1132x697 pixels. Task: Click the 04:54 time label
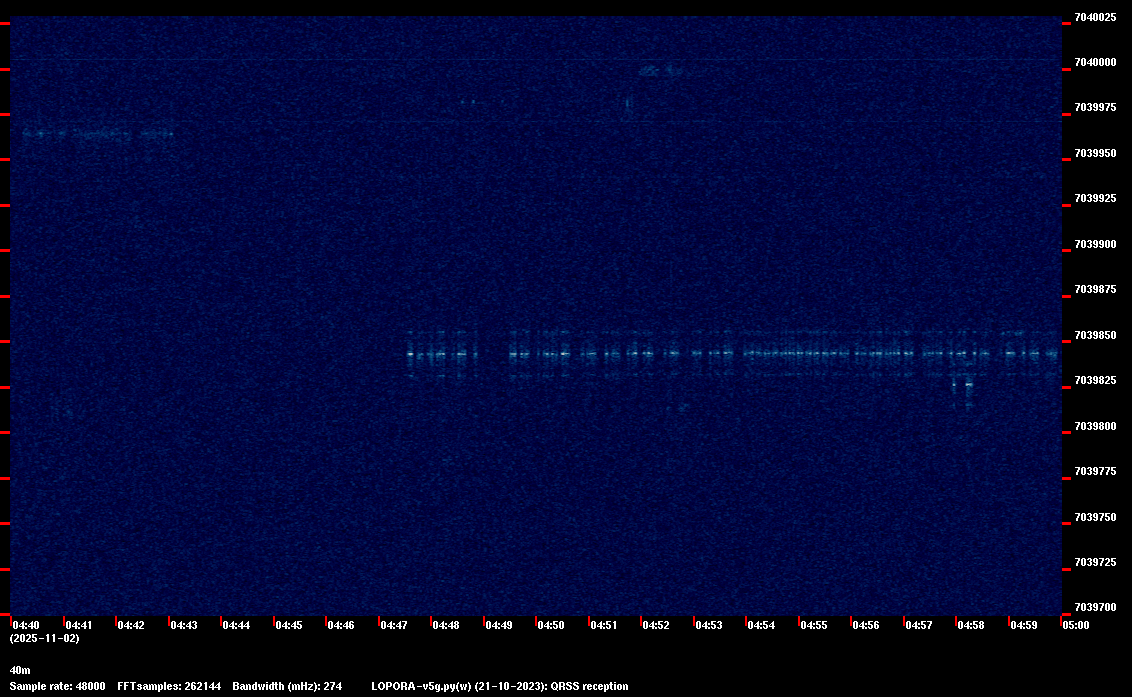[x=761, y=625]
